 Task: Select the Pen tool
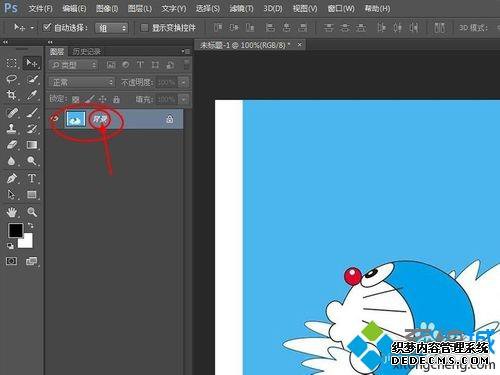(x=12, y=178)
